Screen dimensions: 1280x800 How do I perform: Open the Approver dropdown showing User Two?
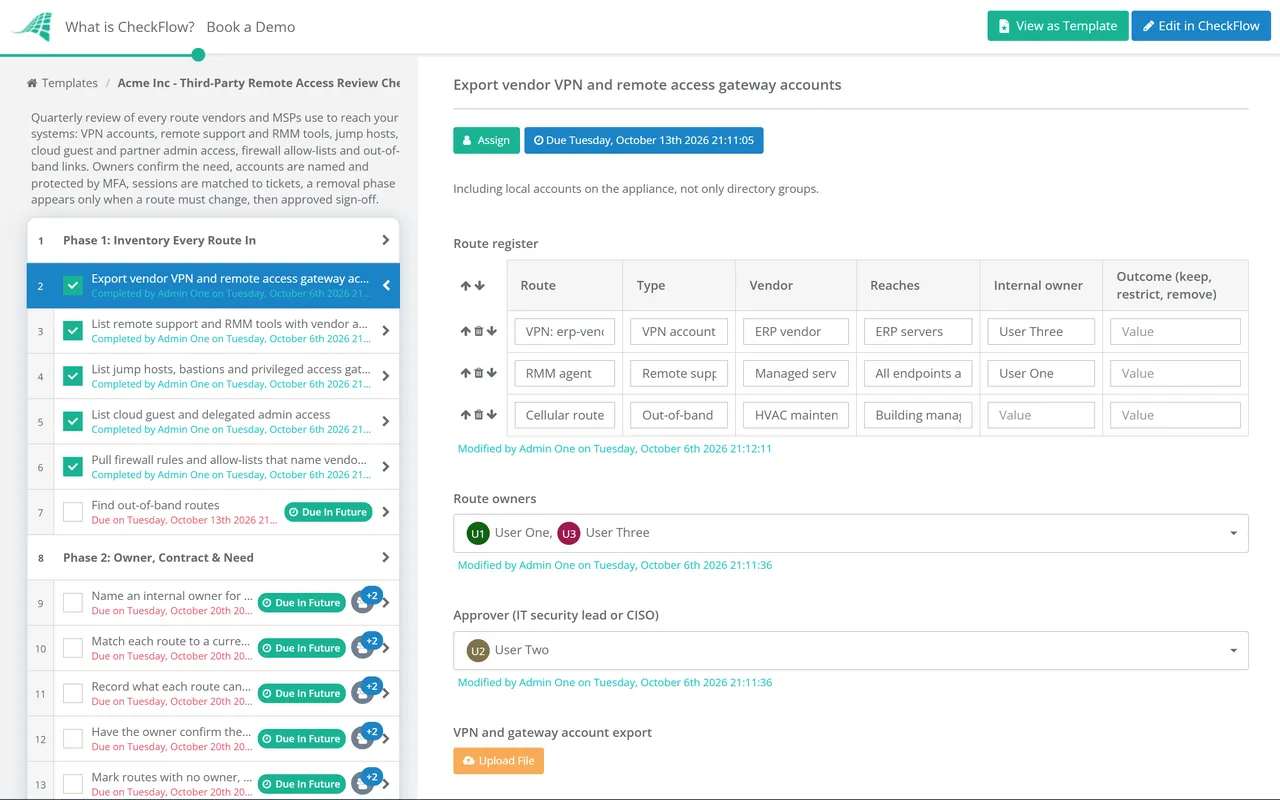click(851, 650)
